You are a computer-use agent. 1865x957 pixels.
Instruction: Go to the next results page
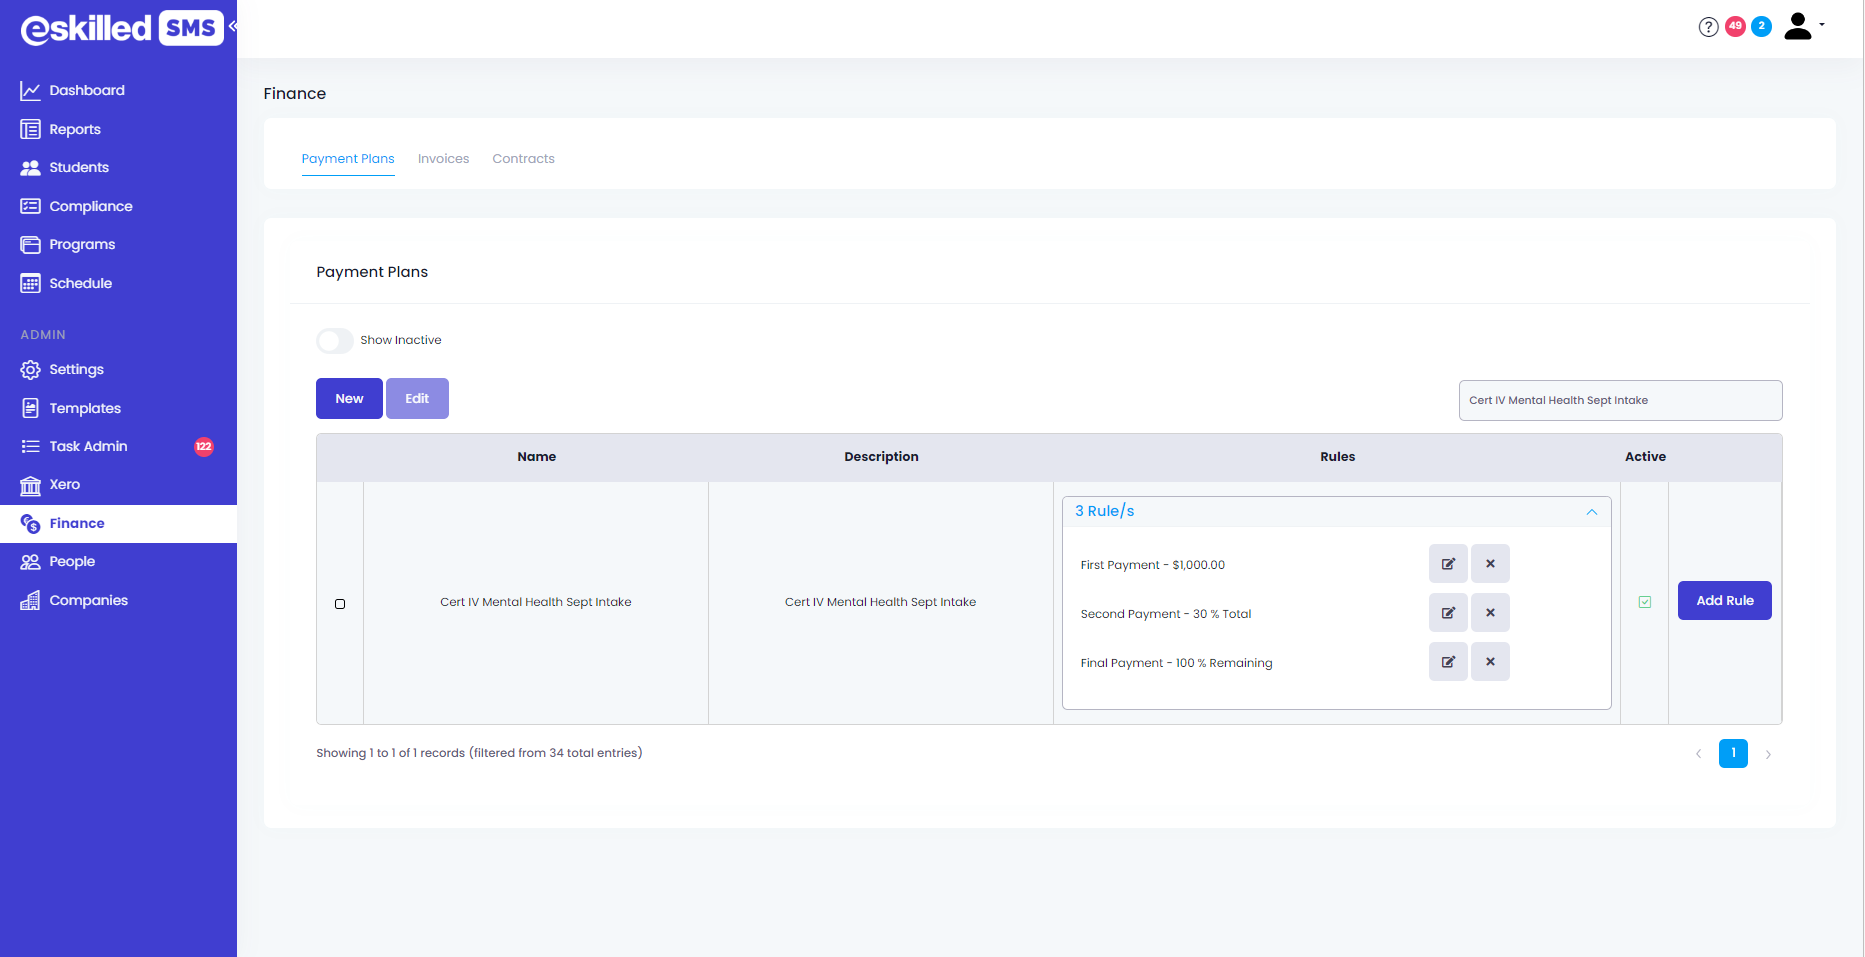pos(1768,754)
